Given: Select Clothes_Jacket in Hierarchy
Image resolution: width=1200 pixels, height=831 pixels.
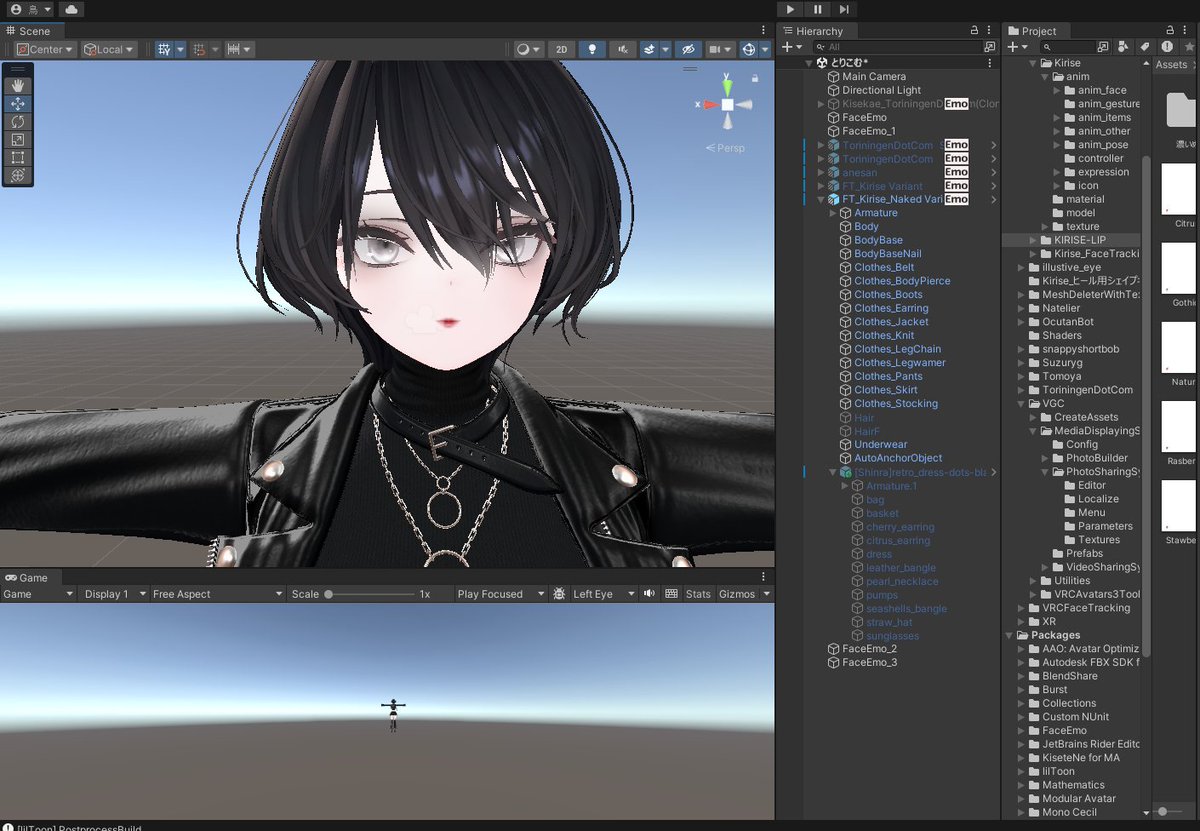Looking at the screenshot, I should tap(891, 322).
